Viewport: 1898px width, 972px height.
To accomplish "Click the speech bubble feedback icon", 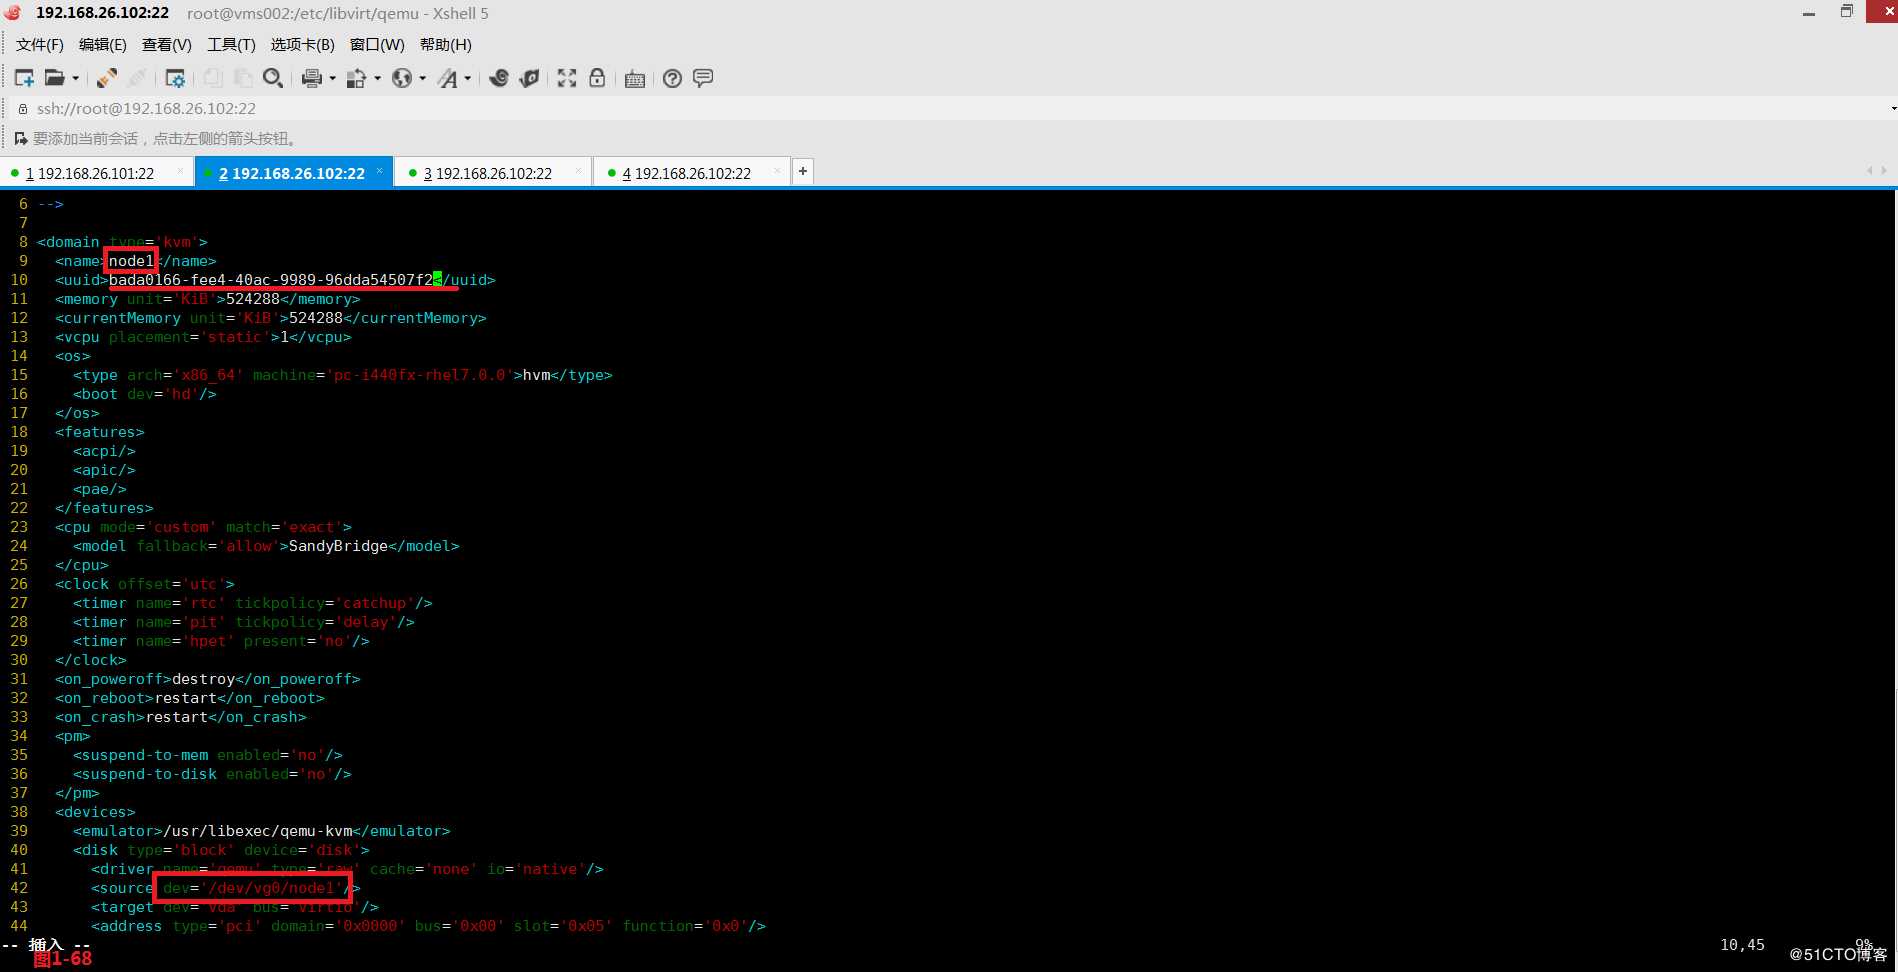I will click(x=703, y=78).
